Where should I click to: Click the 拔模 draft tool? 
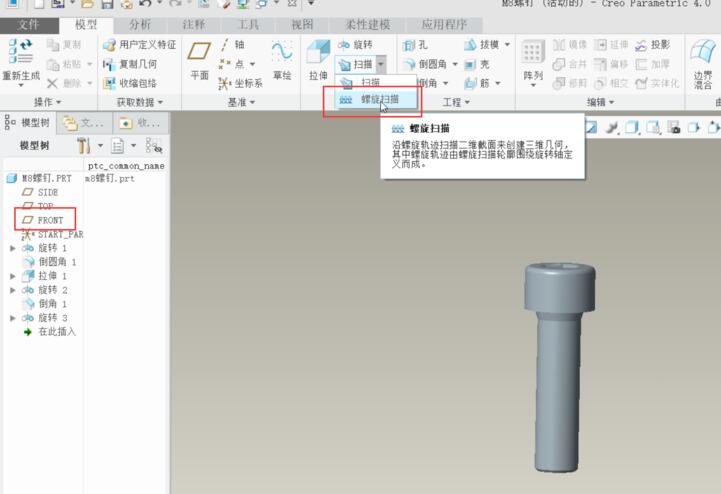(x=482, y=45)
